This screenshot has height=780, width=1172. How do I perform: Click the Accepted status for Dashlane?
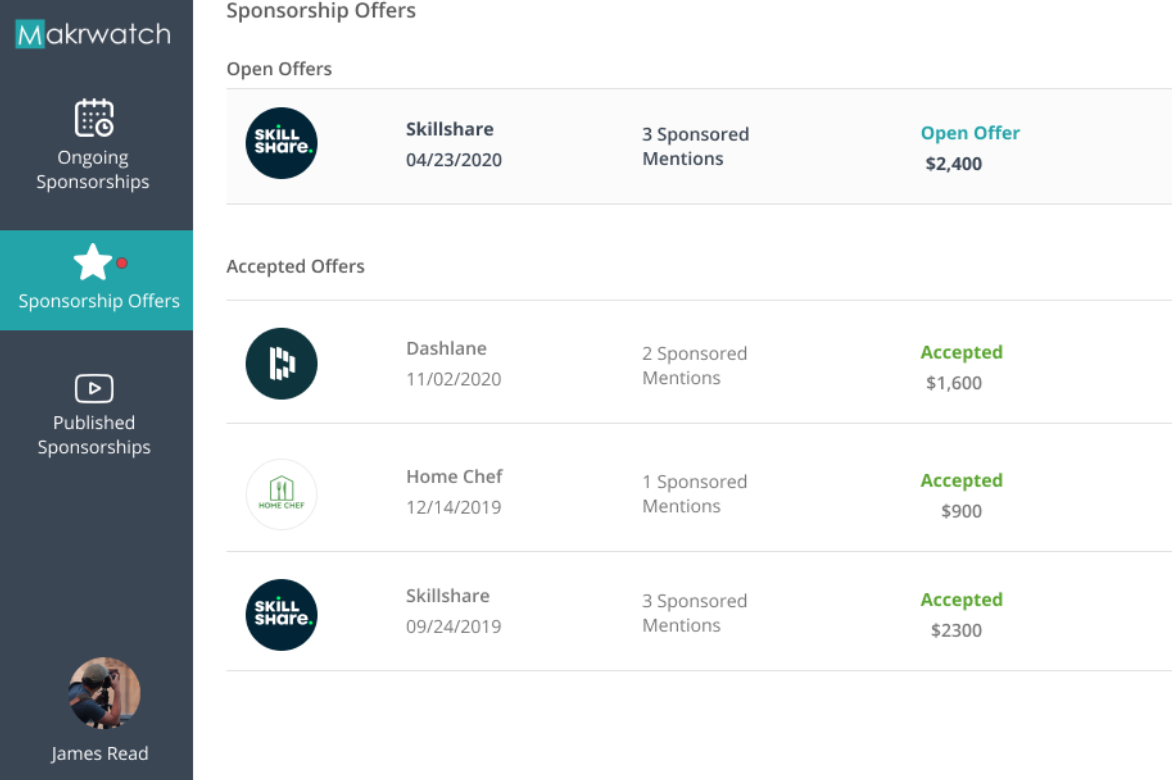pyautogui.click(x=961, y=352)
